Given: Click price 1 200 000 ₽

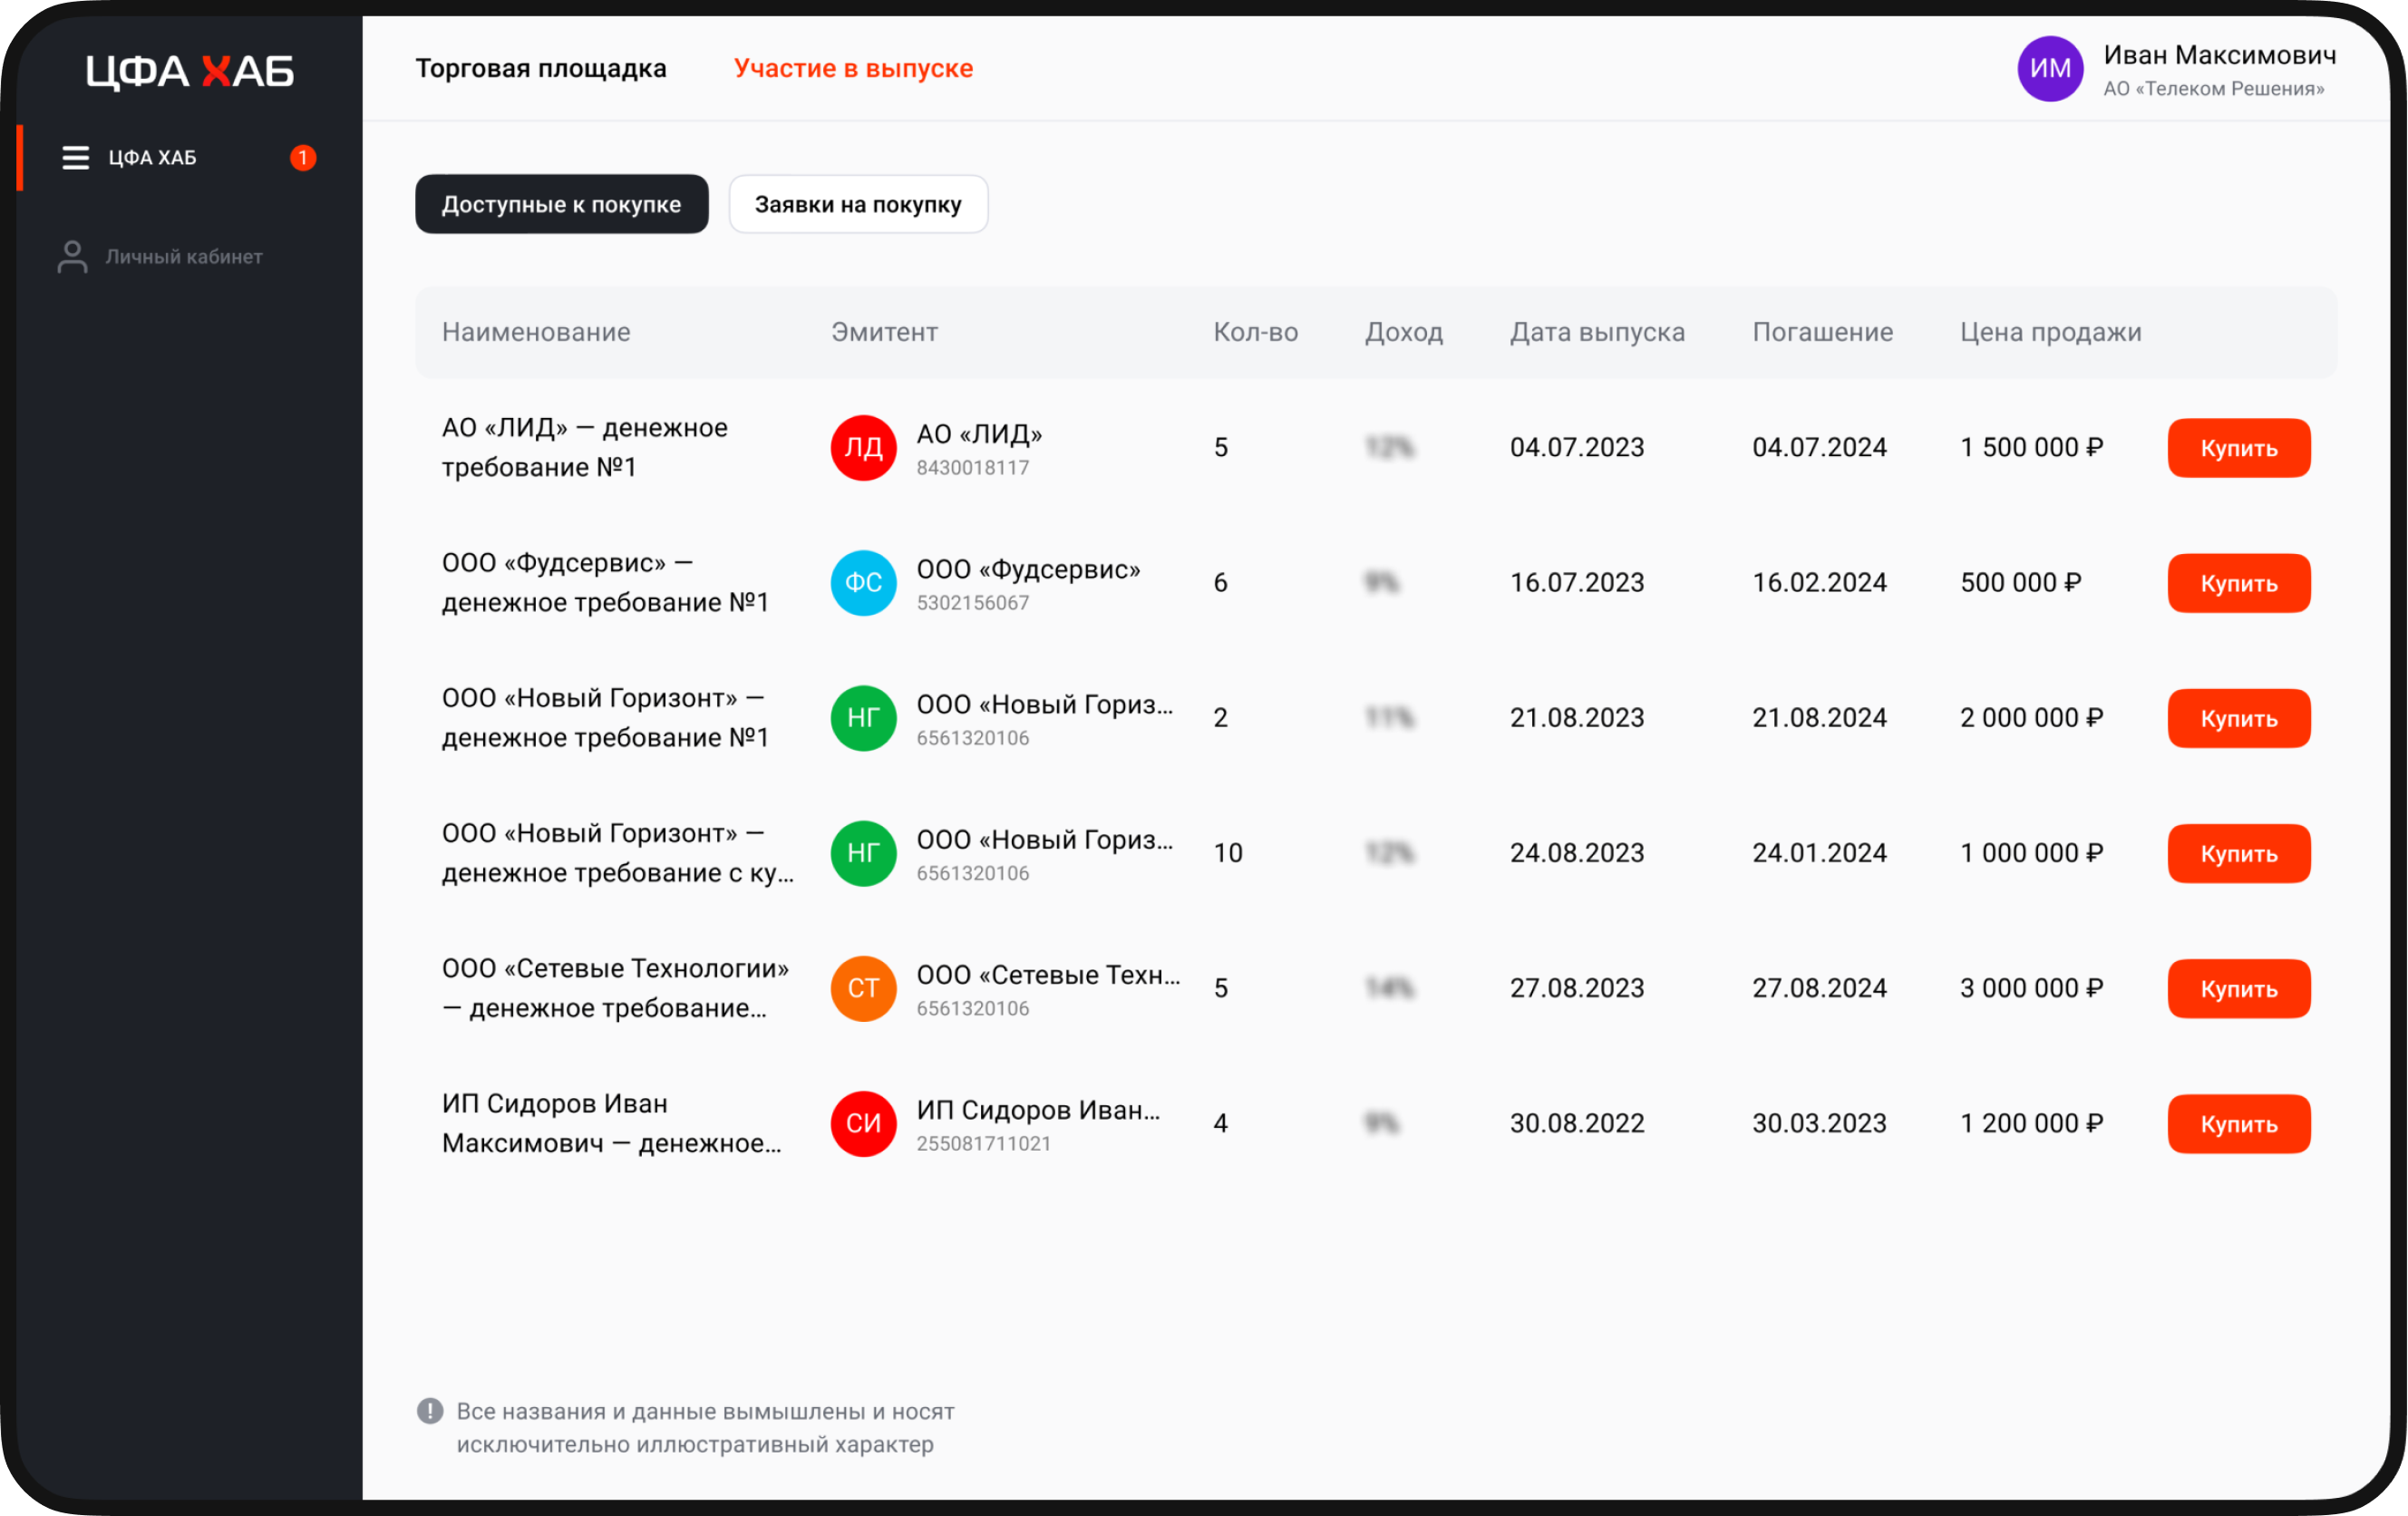Looking at the screenshot, I should click(x=2031, y=1123).
